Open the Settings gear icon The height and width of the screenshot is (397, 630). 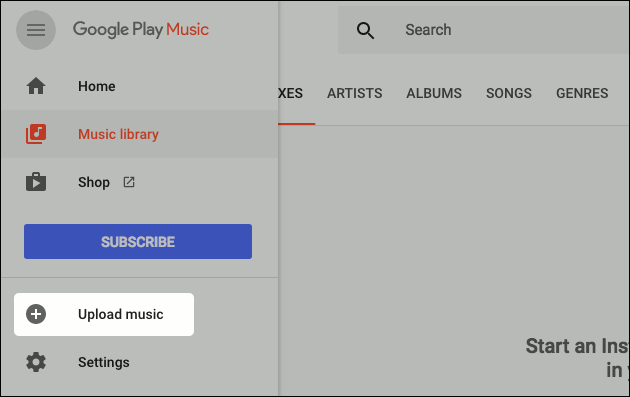[36, 362]
